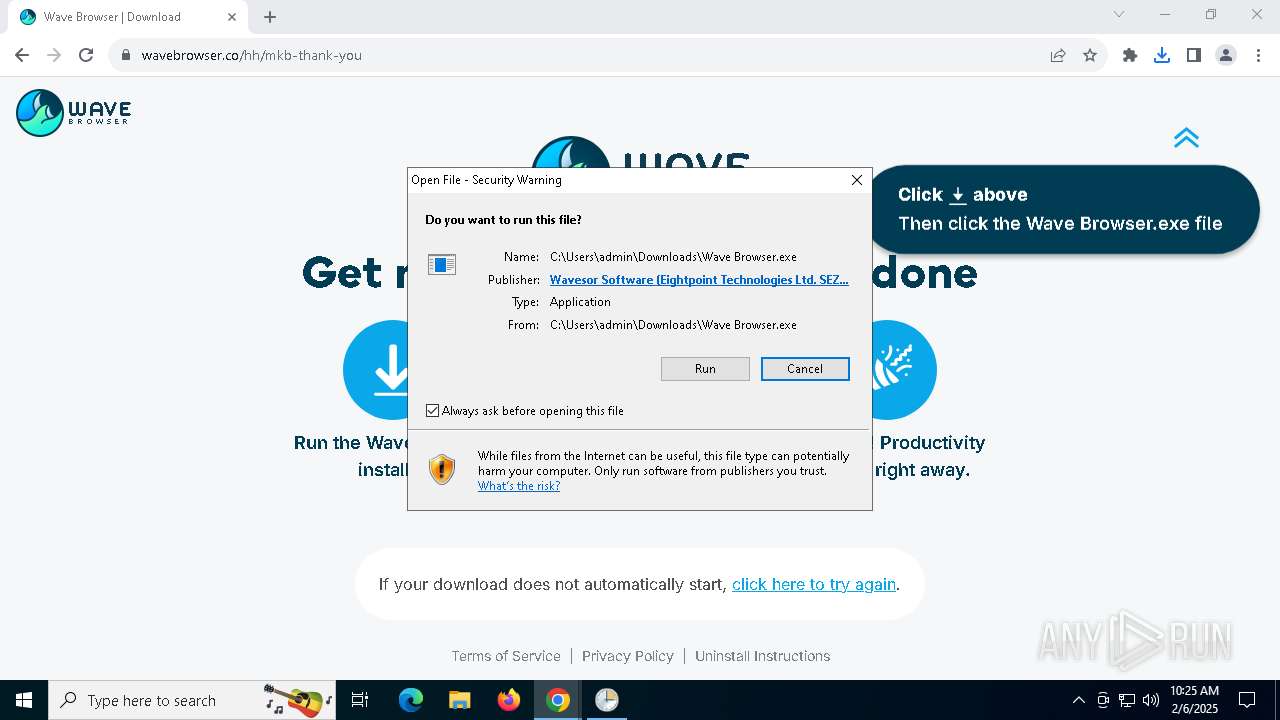Viewport: 1280px width, 720px height.
Task: Share this page using the share icon
Action: 1058,55
